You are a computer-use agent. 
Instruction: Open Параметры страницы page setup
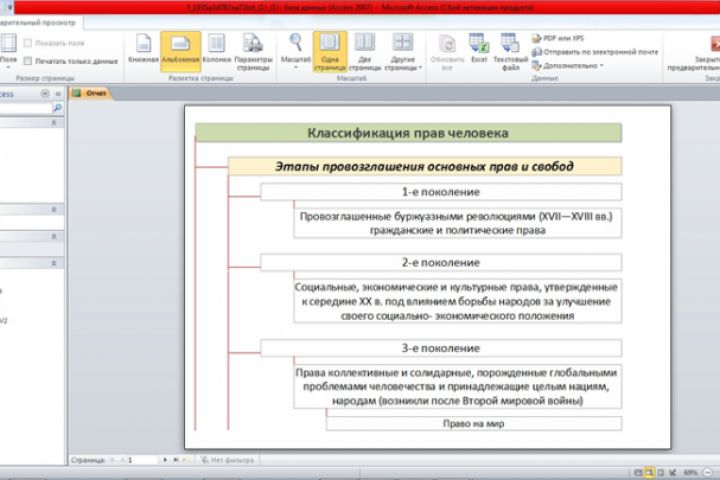[253, 52]
